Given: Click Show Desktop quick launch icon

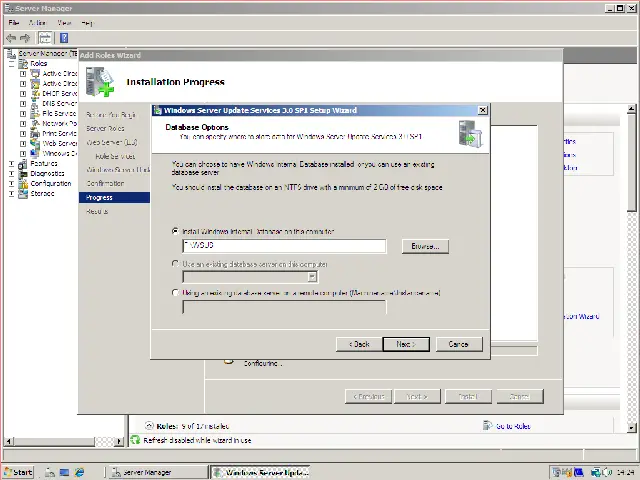Looking at the screenshot, I should (x=64, y=472).
